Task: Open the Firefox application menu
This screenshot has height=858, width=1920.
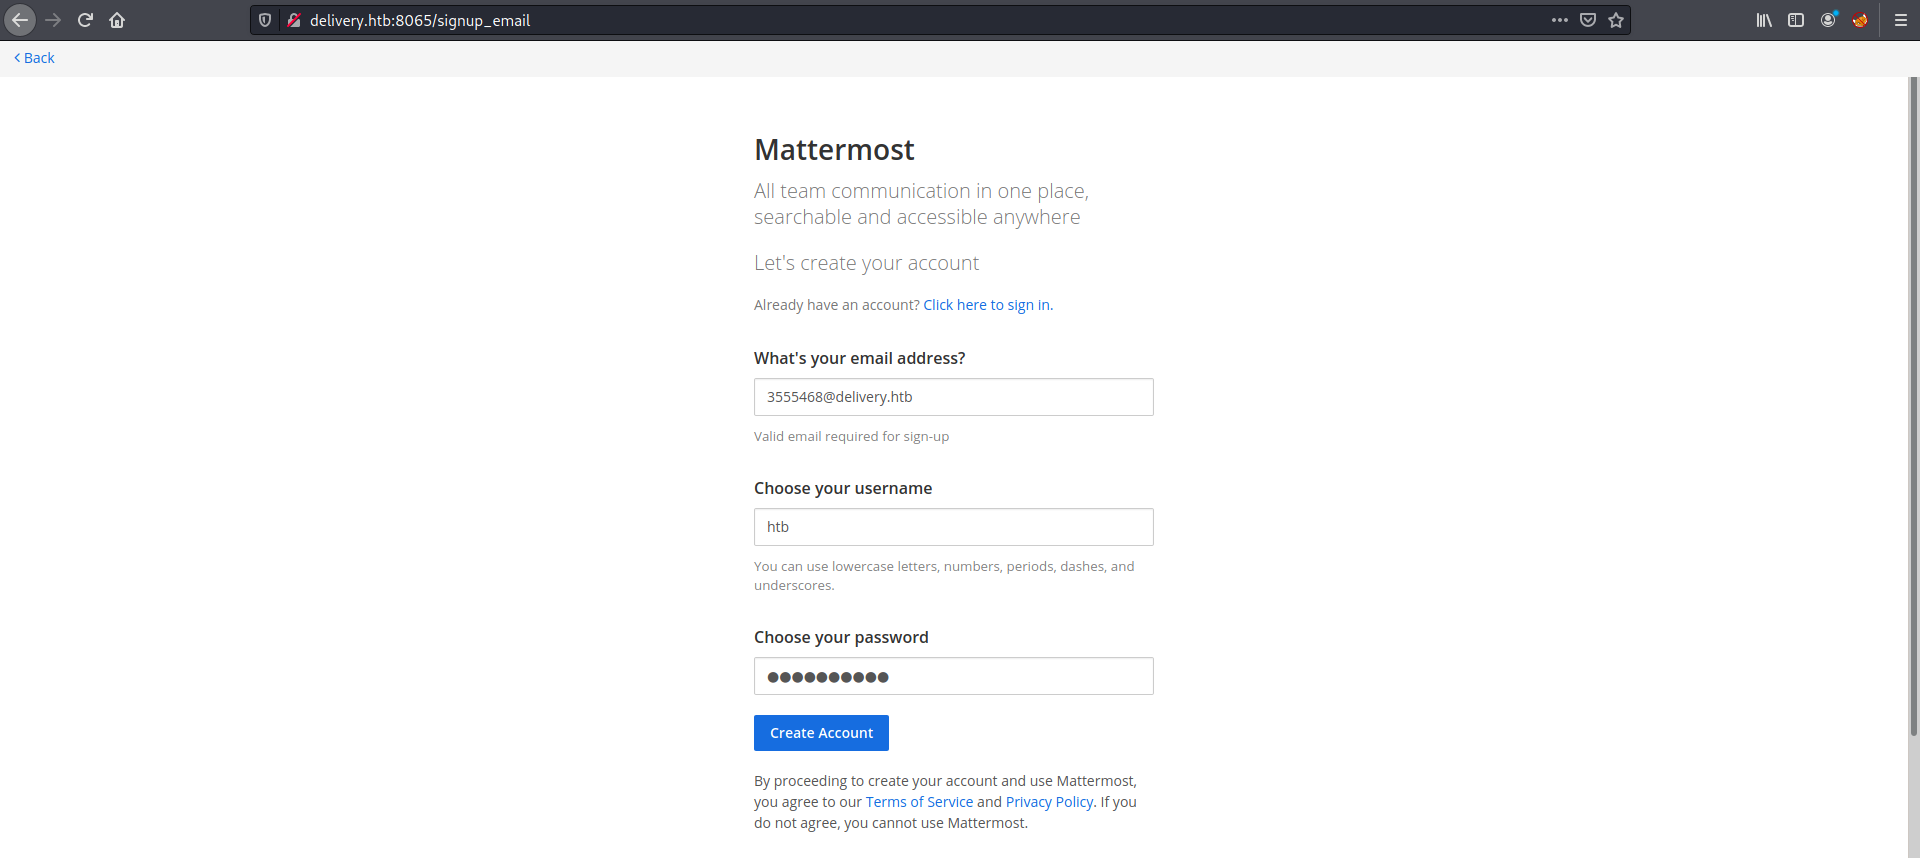Action: tap(1899, 20)
